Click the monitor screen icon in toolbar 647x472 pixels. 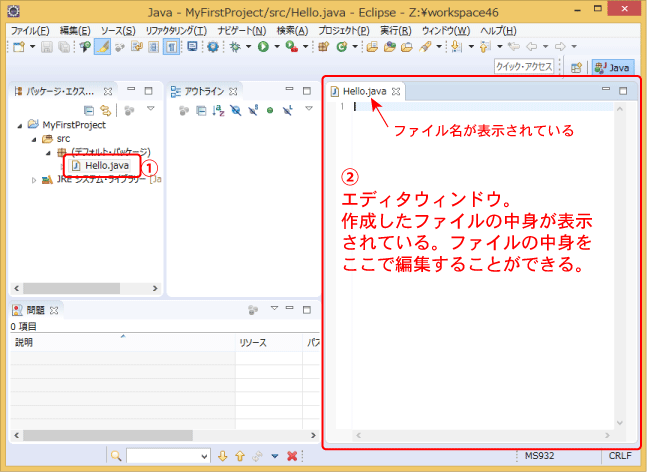pyautogui.click(x=192, y=47)
